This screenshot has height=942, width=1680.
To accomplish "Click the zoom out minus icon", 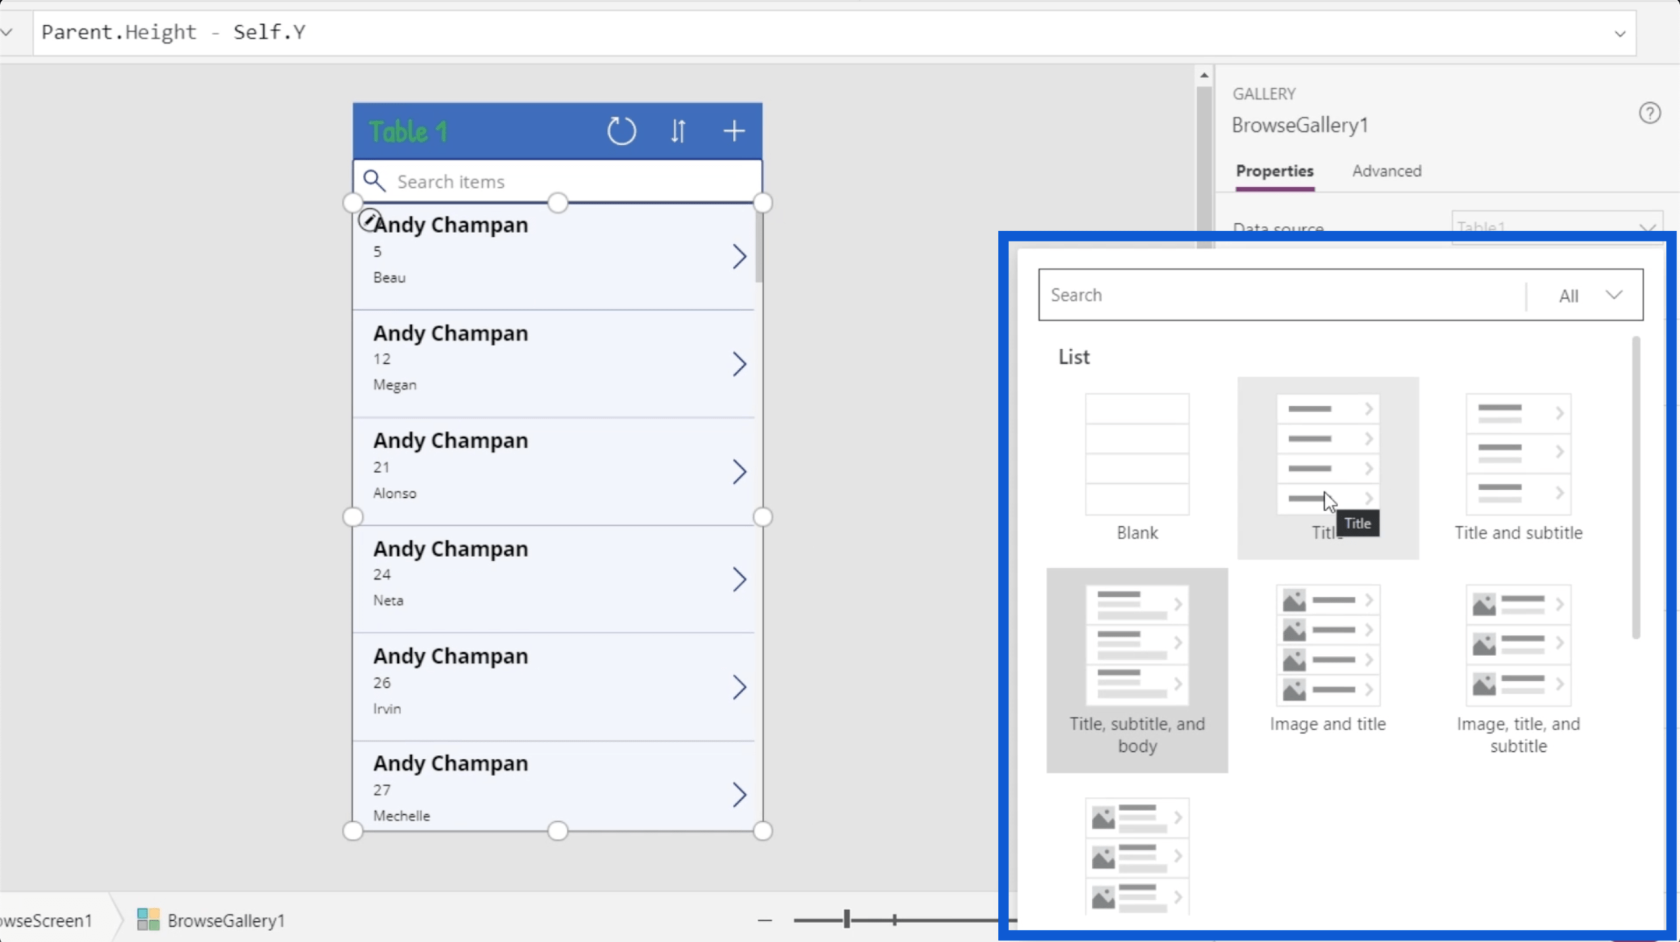I will (765, 920).
